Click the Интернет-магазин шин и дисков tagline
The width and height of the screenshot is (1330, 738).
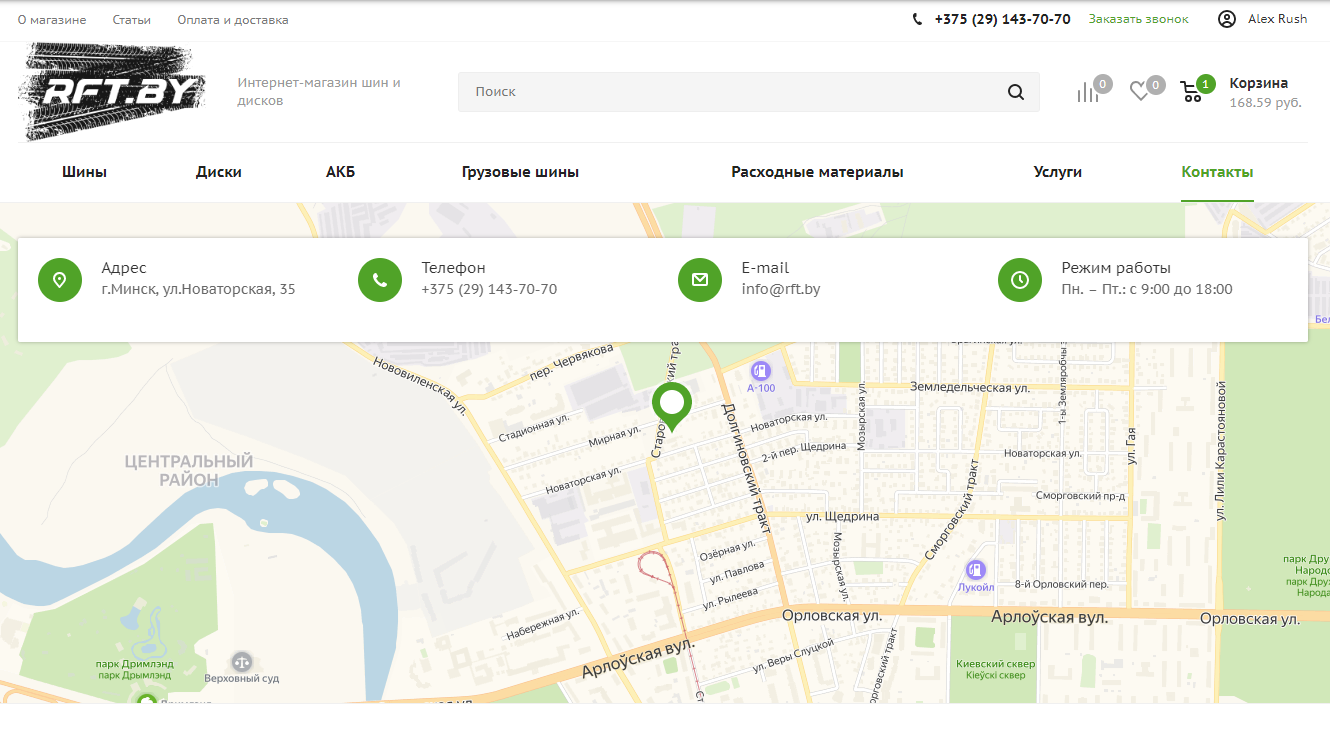point(319,91)
